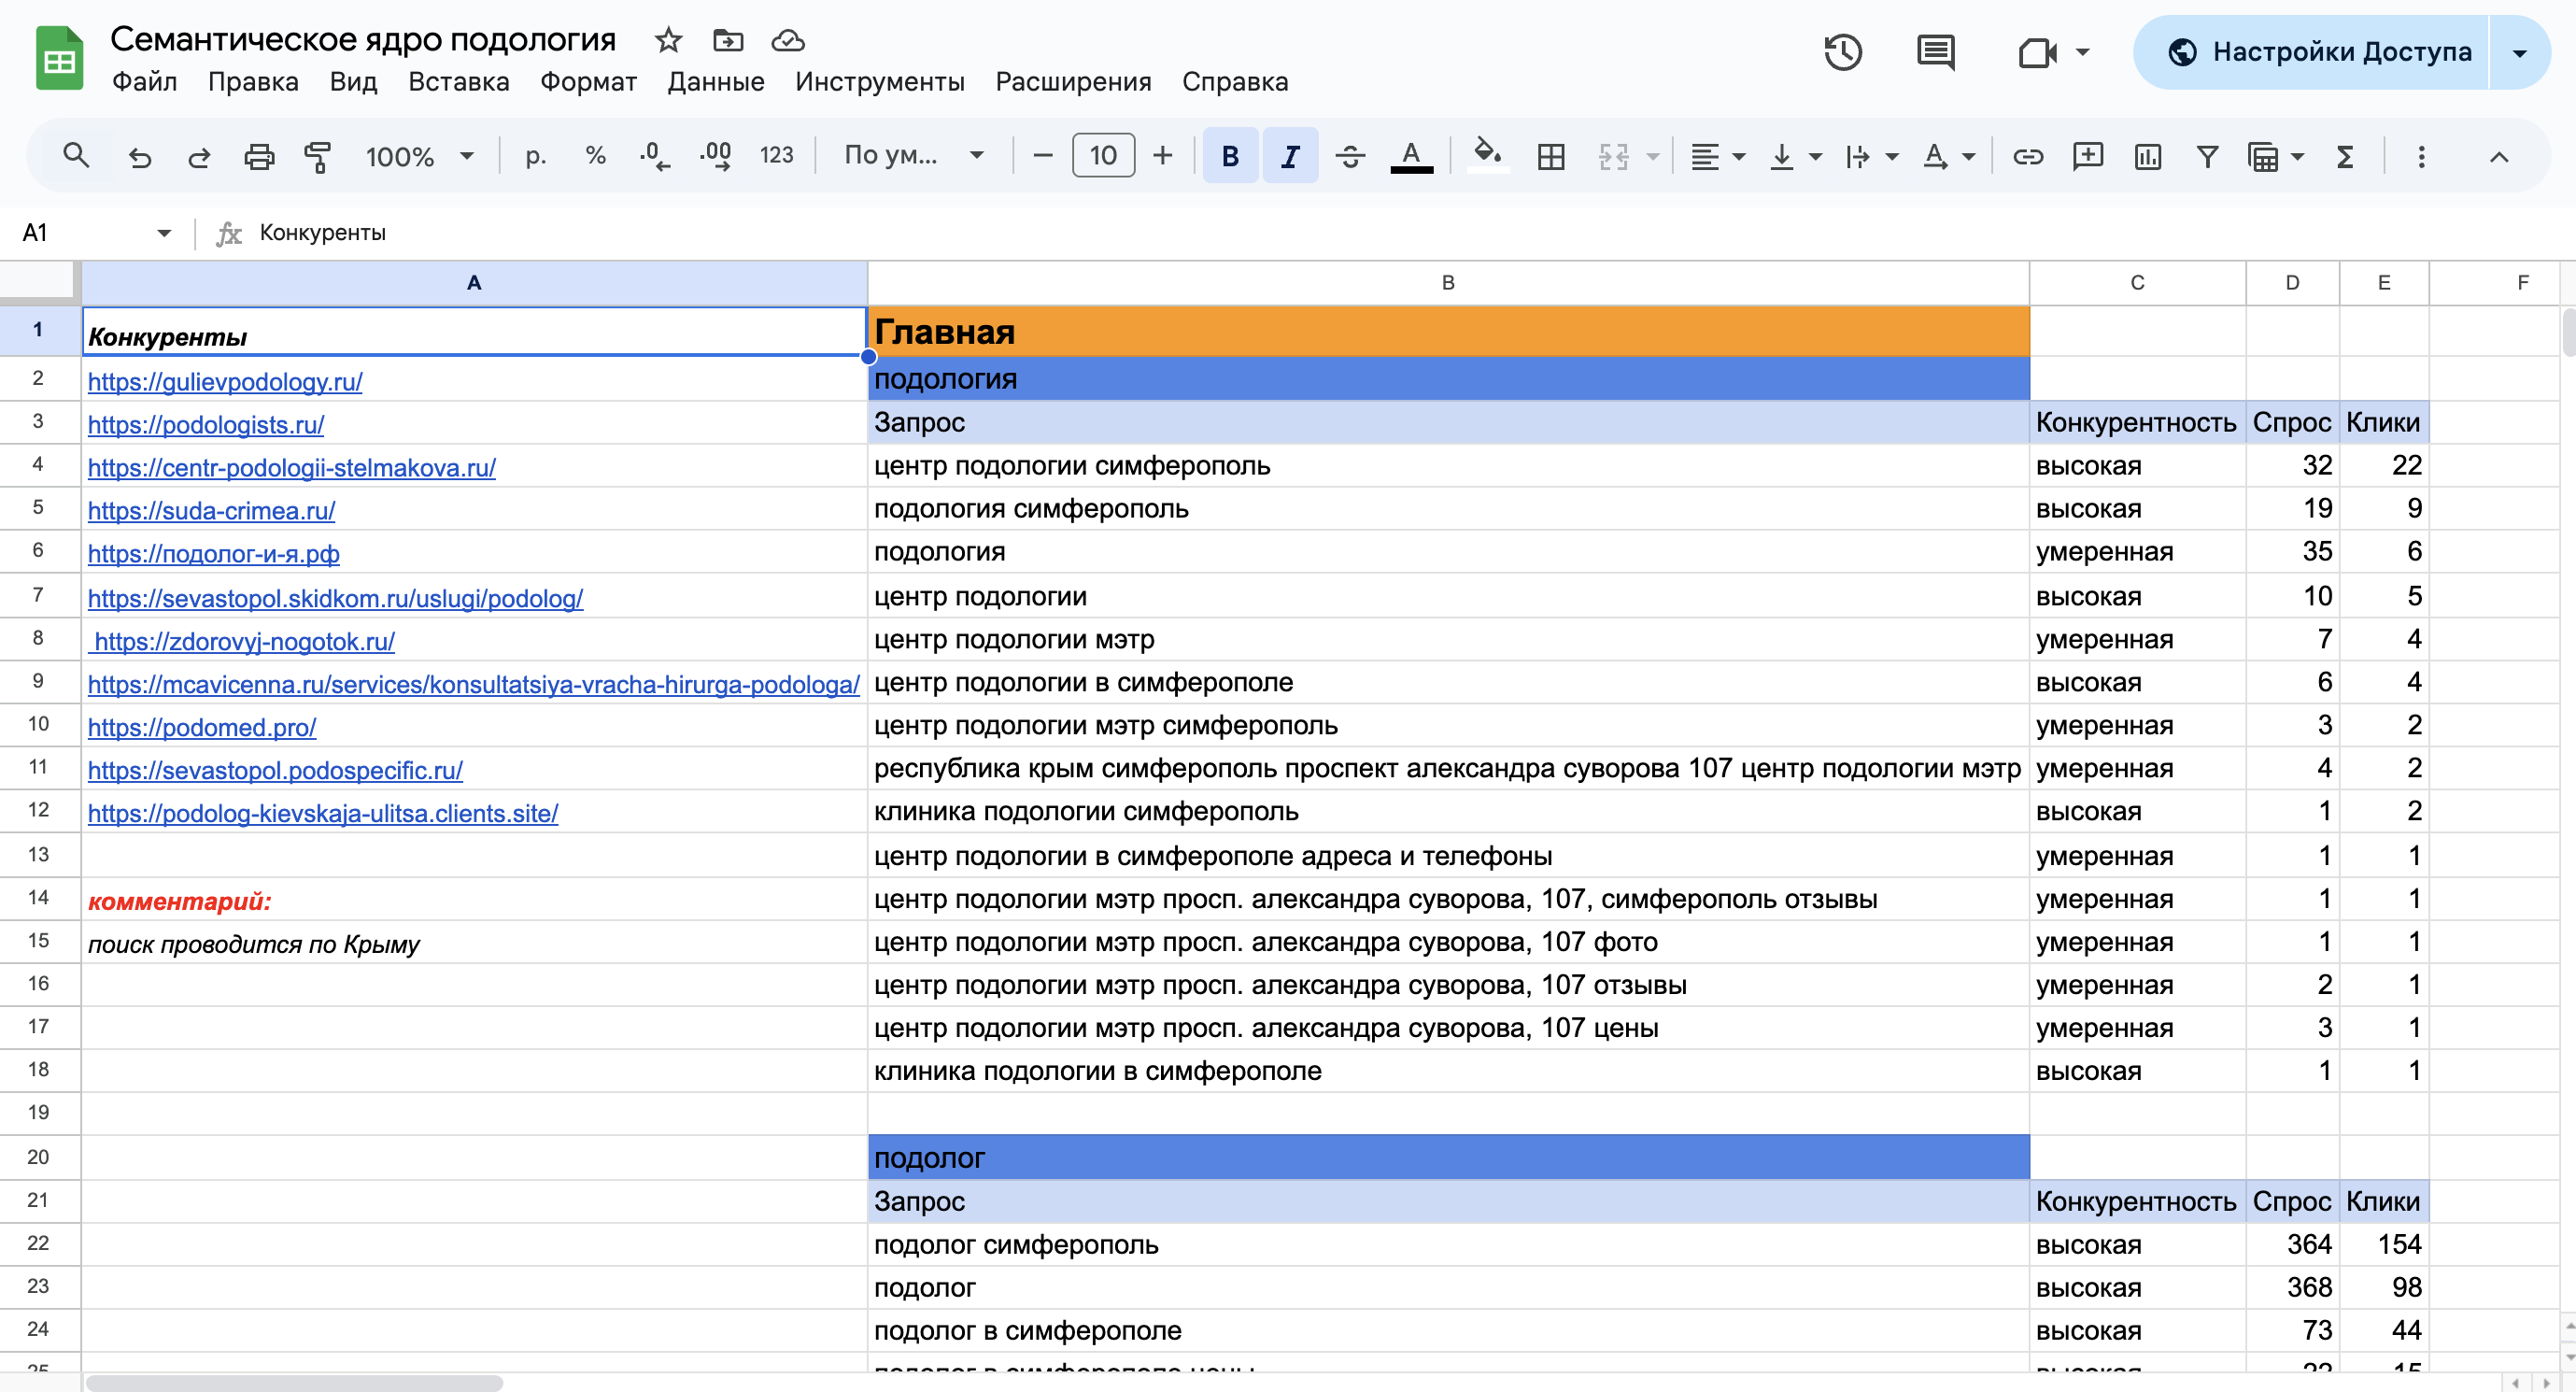The image size is (2576, 1392).
Task: Open the comments panel icon
Action: pyautogui.click(x=1935, y=52)
